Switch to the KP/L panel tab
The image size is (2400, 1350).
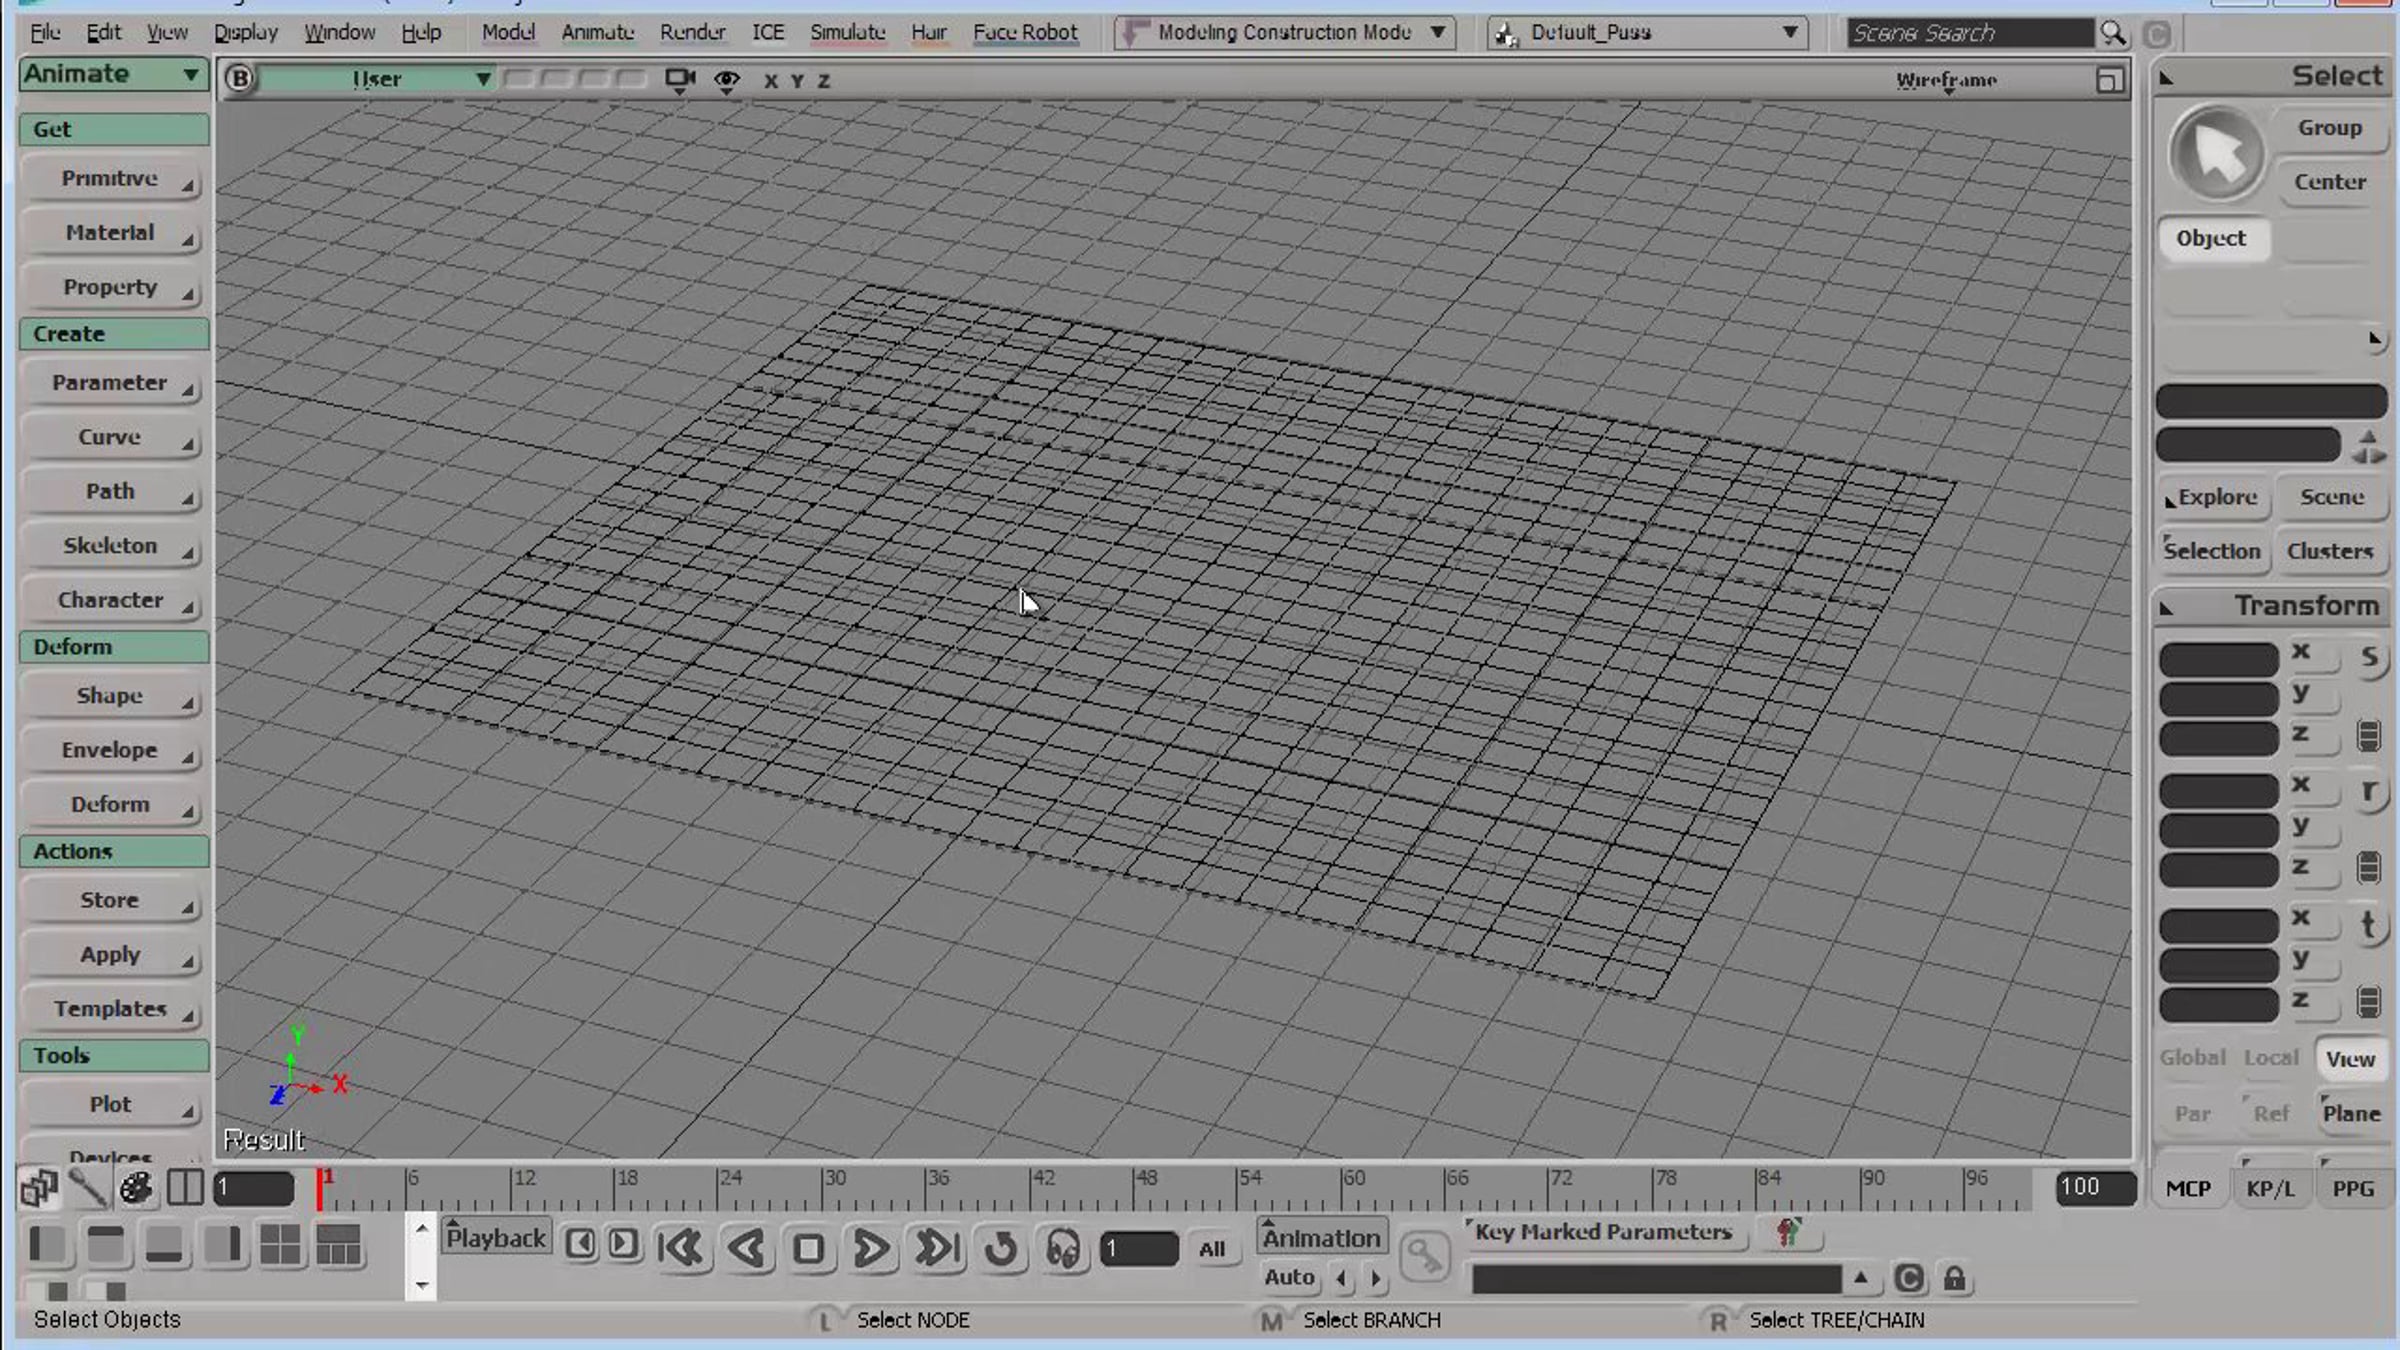2270,1189
